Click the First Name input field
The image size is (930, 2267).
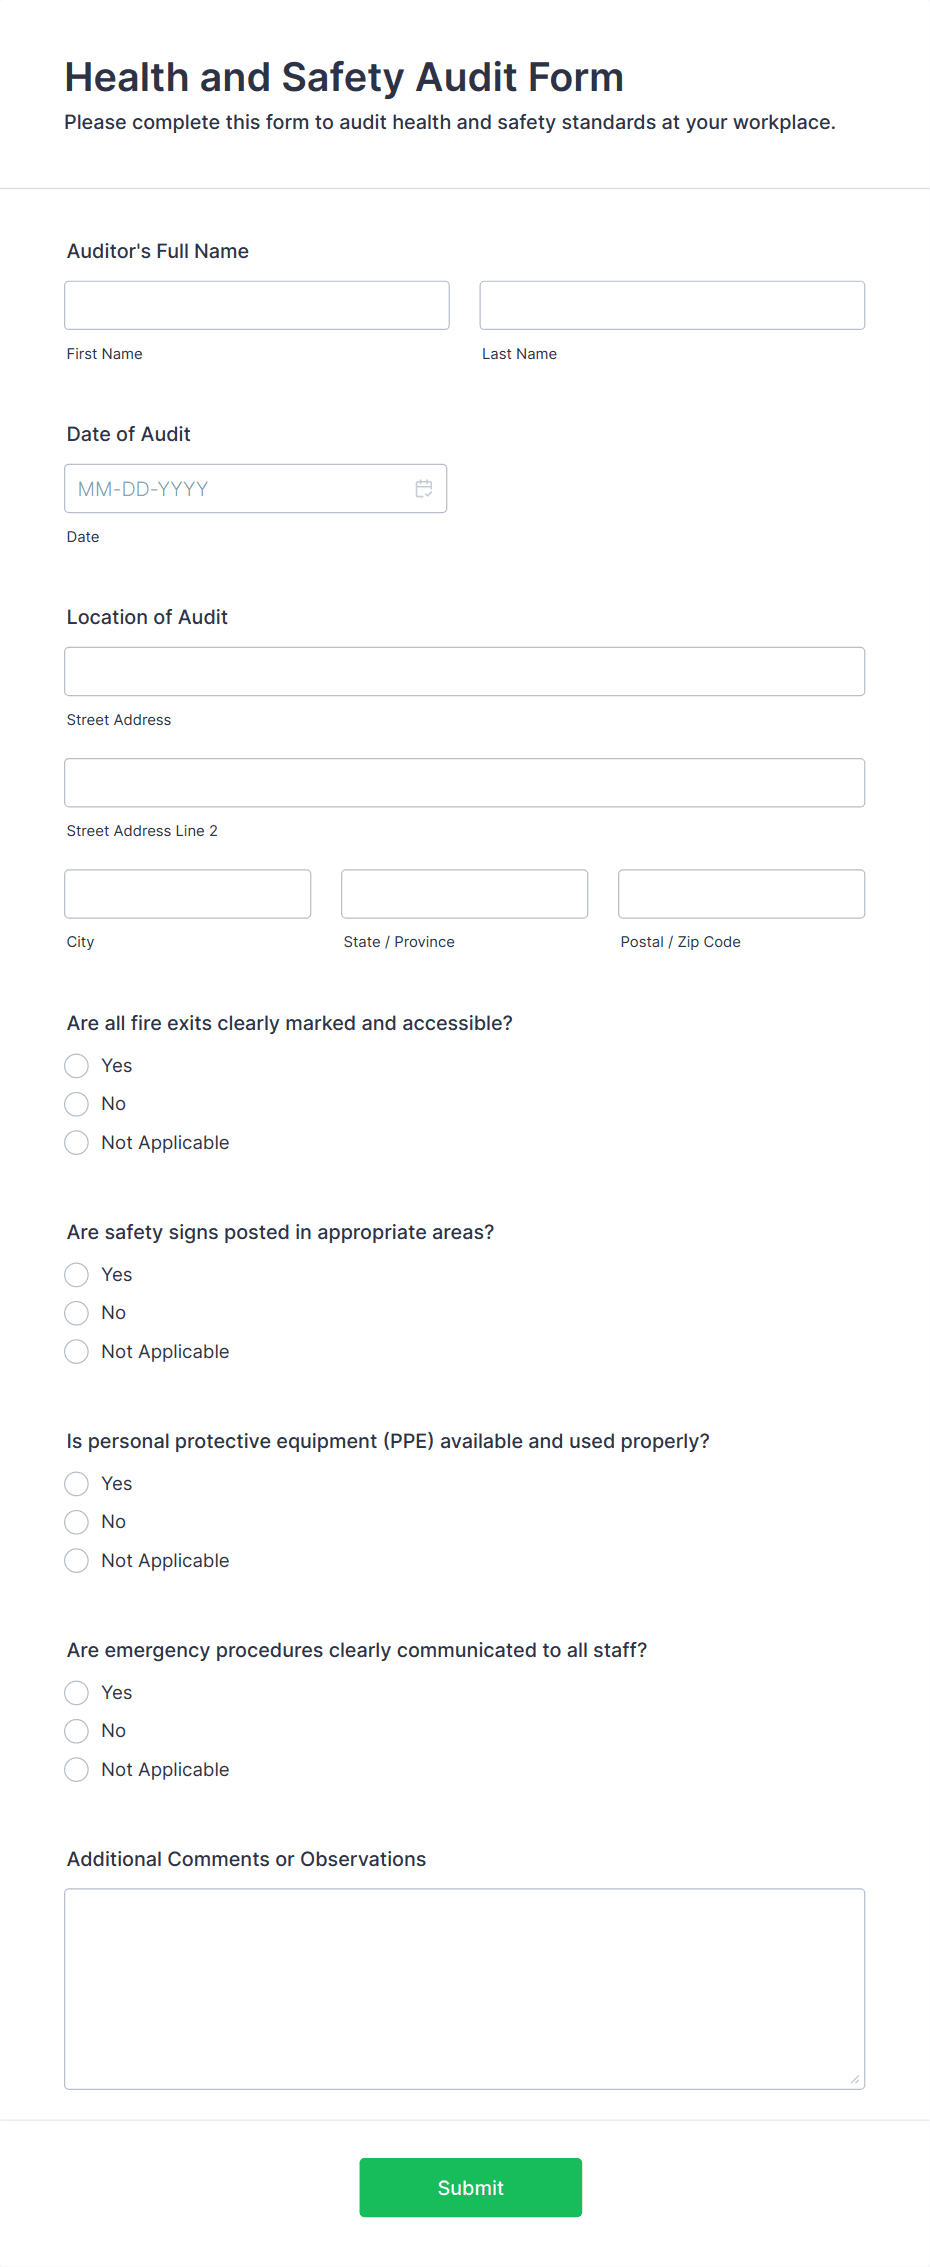coord(256,304)
